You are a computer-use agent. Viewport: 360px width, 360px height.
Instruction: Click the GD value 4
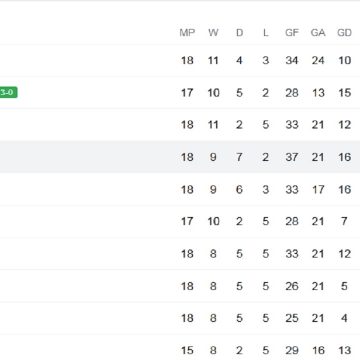point(344,318)
